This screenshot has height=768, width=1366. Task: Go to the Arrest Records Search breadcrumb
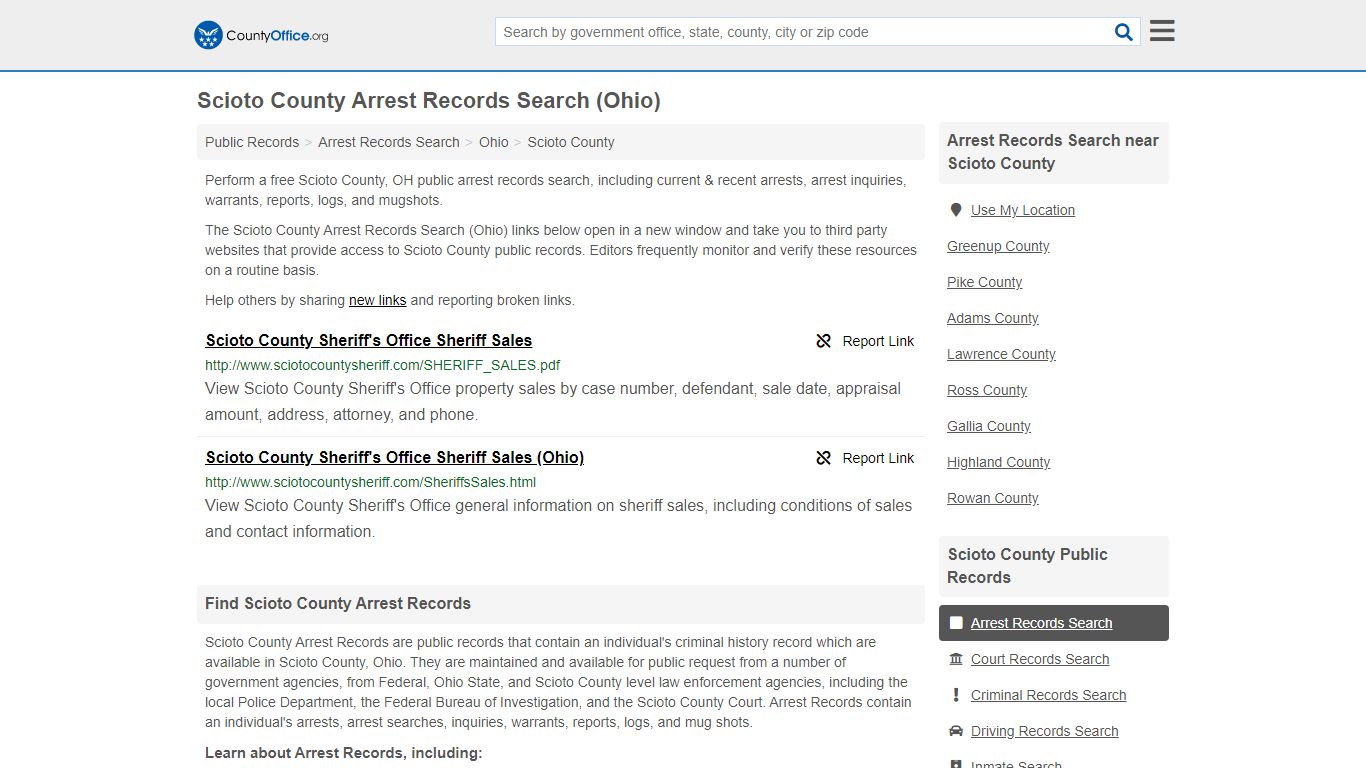click(389, 142)
